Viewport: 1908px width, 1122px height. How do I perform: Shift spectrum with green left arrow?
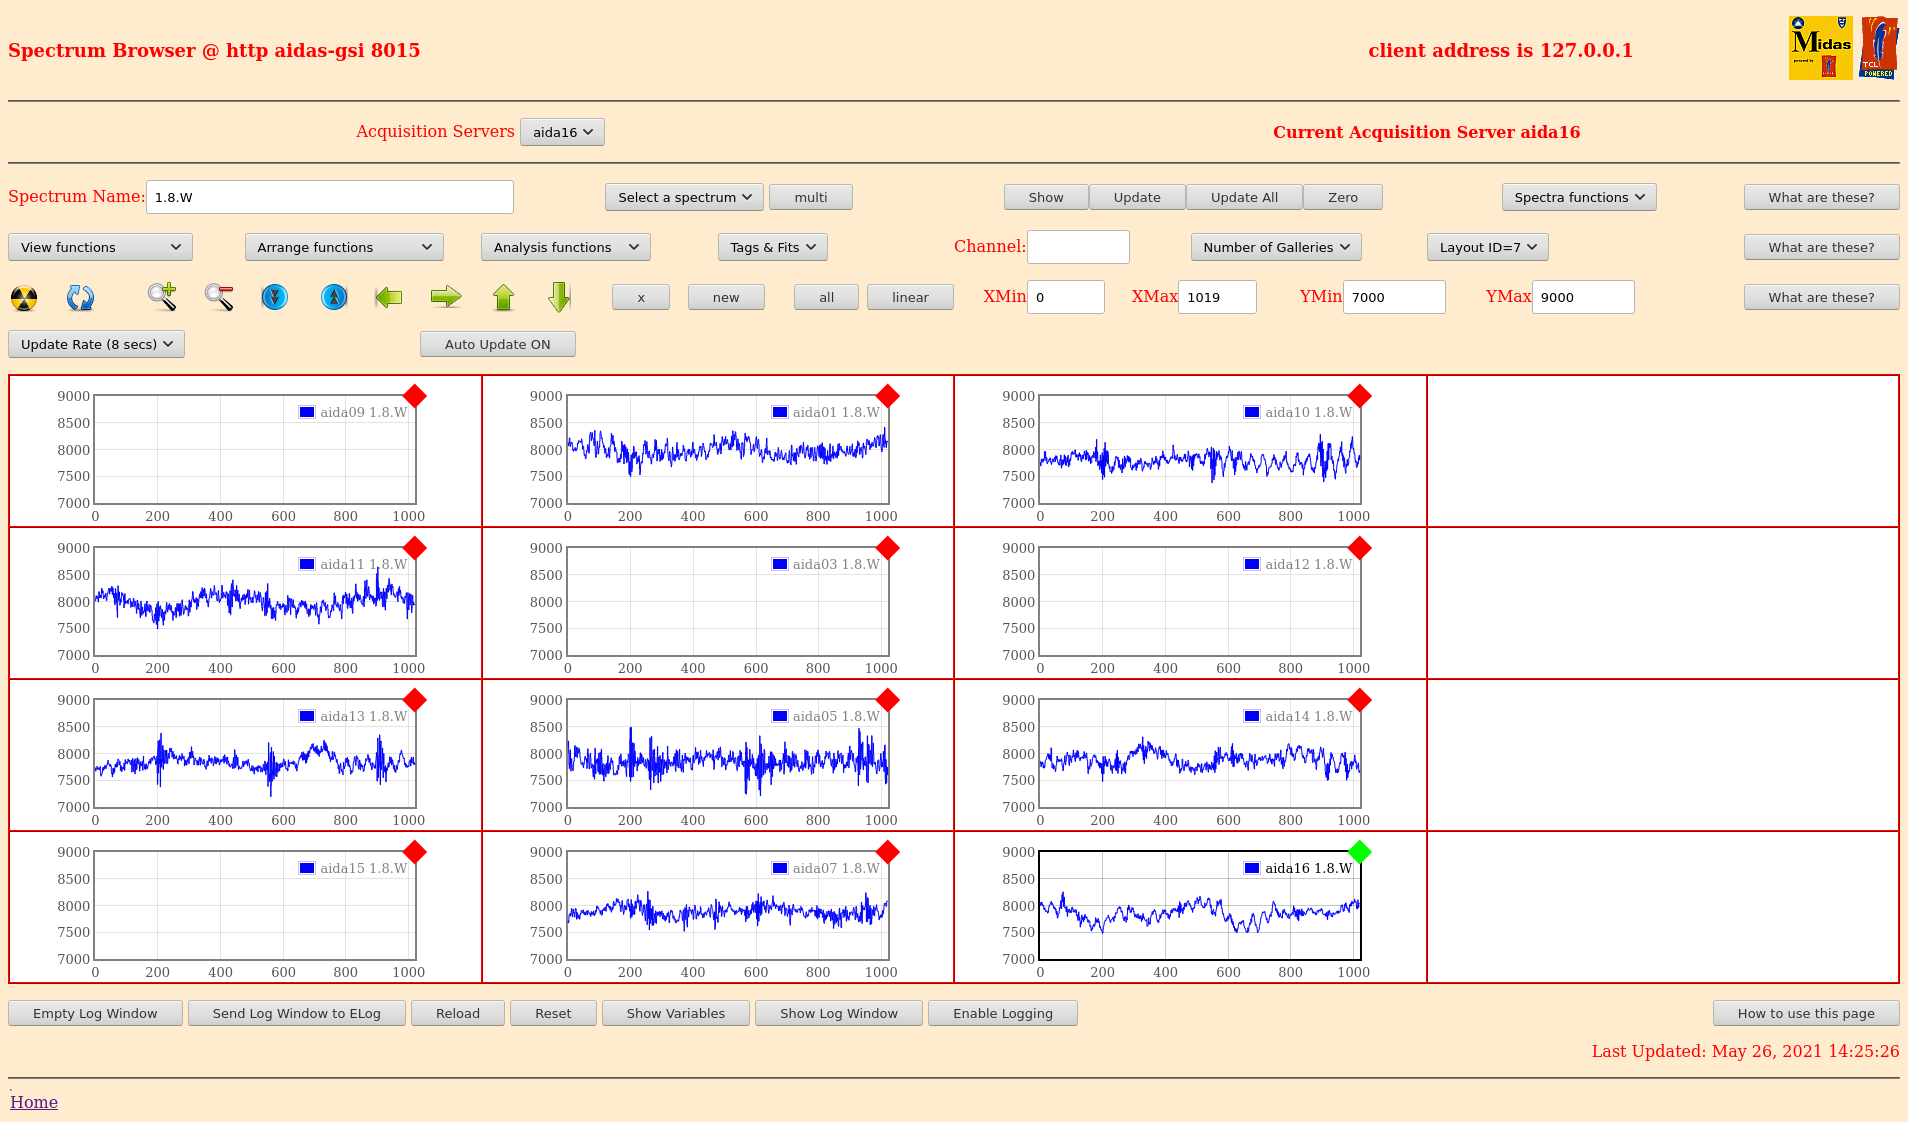389,297
